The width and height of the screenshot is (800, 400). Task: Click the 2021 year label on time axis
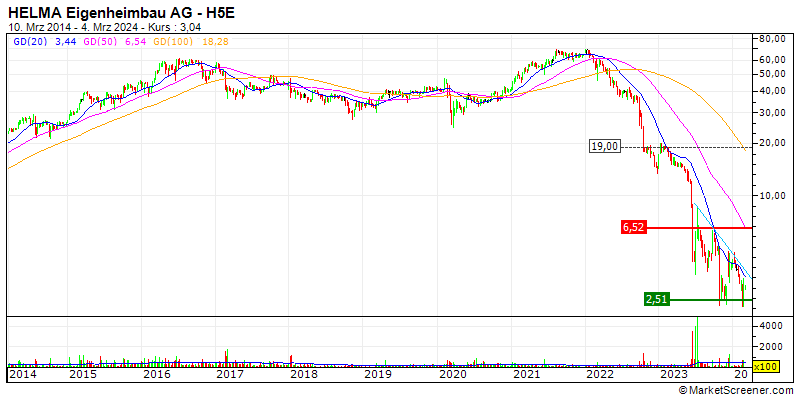click(x=526, y=375)
